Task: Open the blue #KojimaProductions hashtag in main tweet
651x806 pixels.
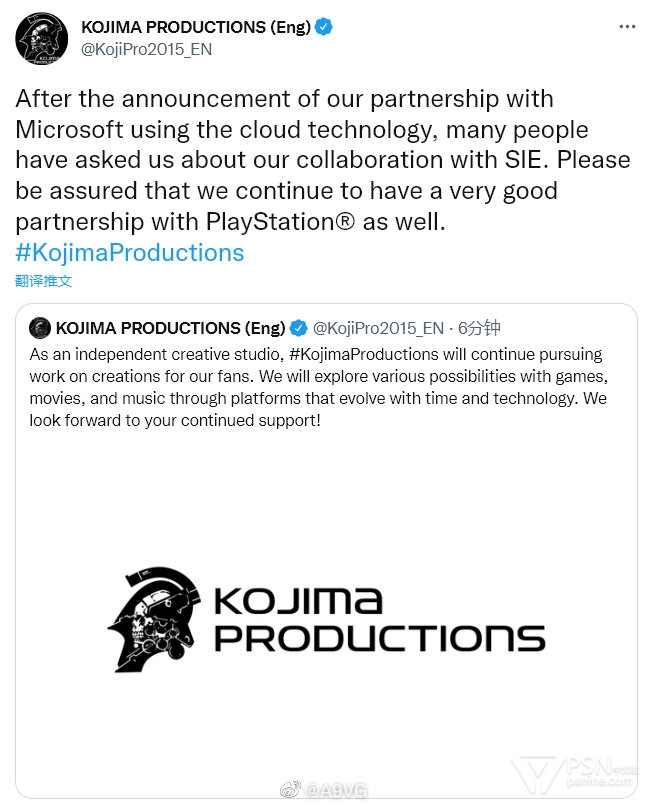Action: pyautogui.click(x=130, y=252)
